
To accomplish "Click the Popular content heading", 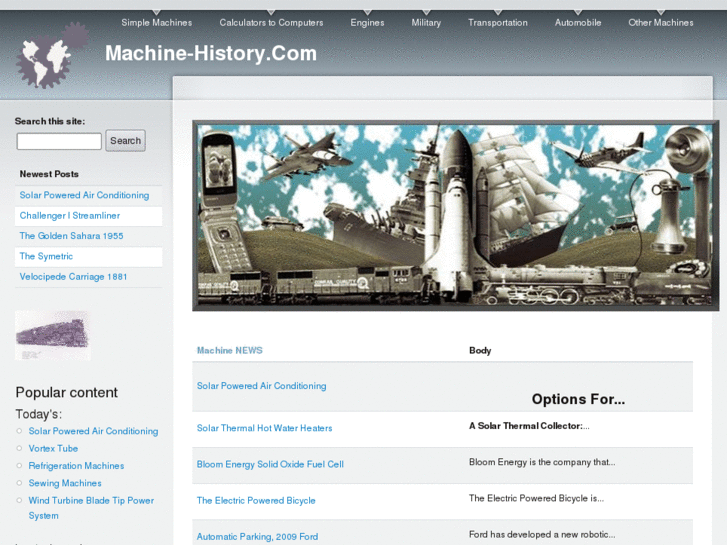I will (x=67, y=392).
